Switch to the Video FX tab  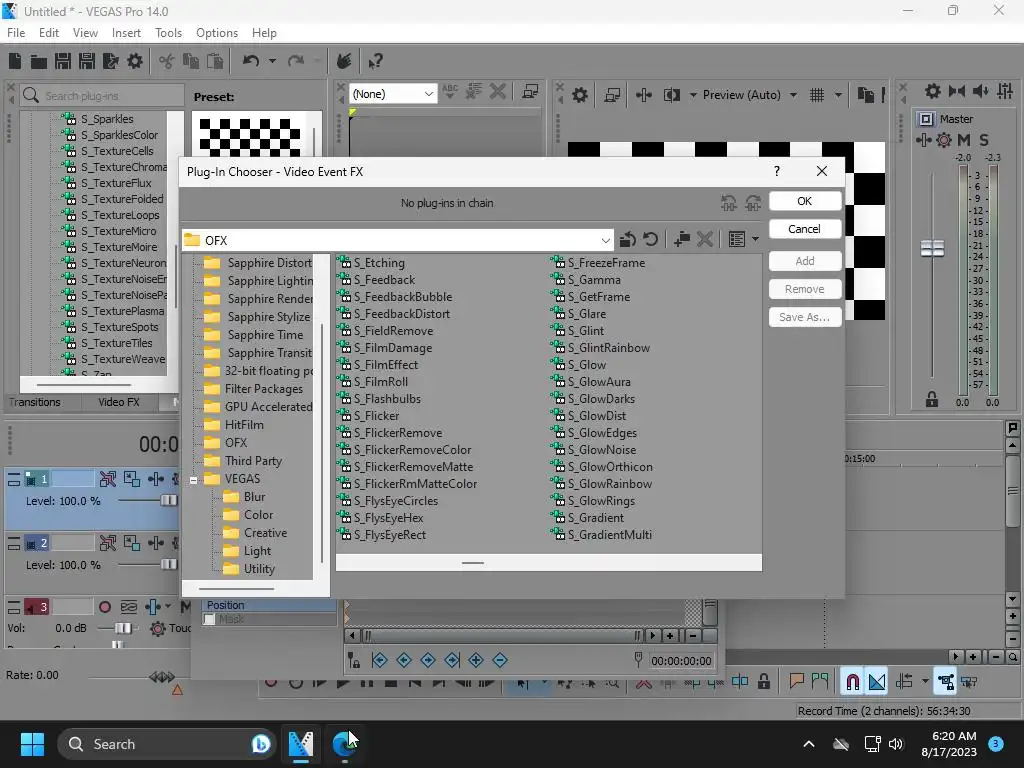click(119, 402)
